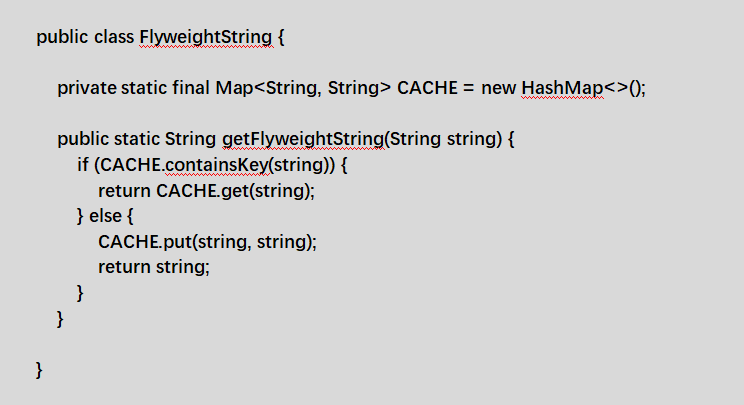Click the 'return string;' statement
The image size is (744, 405).
pos(154,267)
